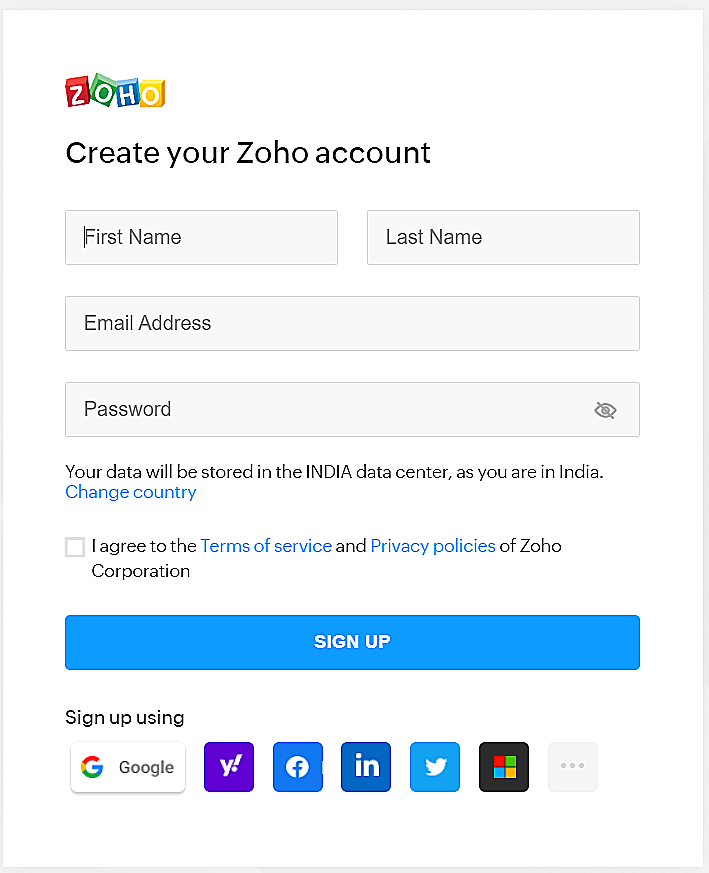Open Terms of service link
Viewport: 709px width, 873px height.
[x=266, y=546]
